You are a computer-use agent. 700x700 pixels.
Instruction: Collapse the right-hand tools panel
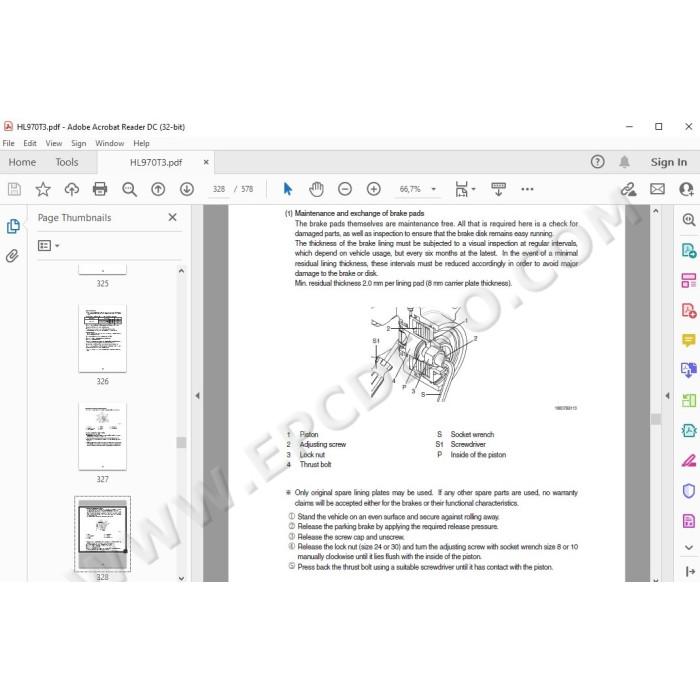[x=690, y=571]
